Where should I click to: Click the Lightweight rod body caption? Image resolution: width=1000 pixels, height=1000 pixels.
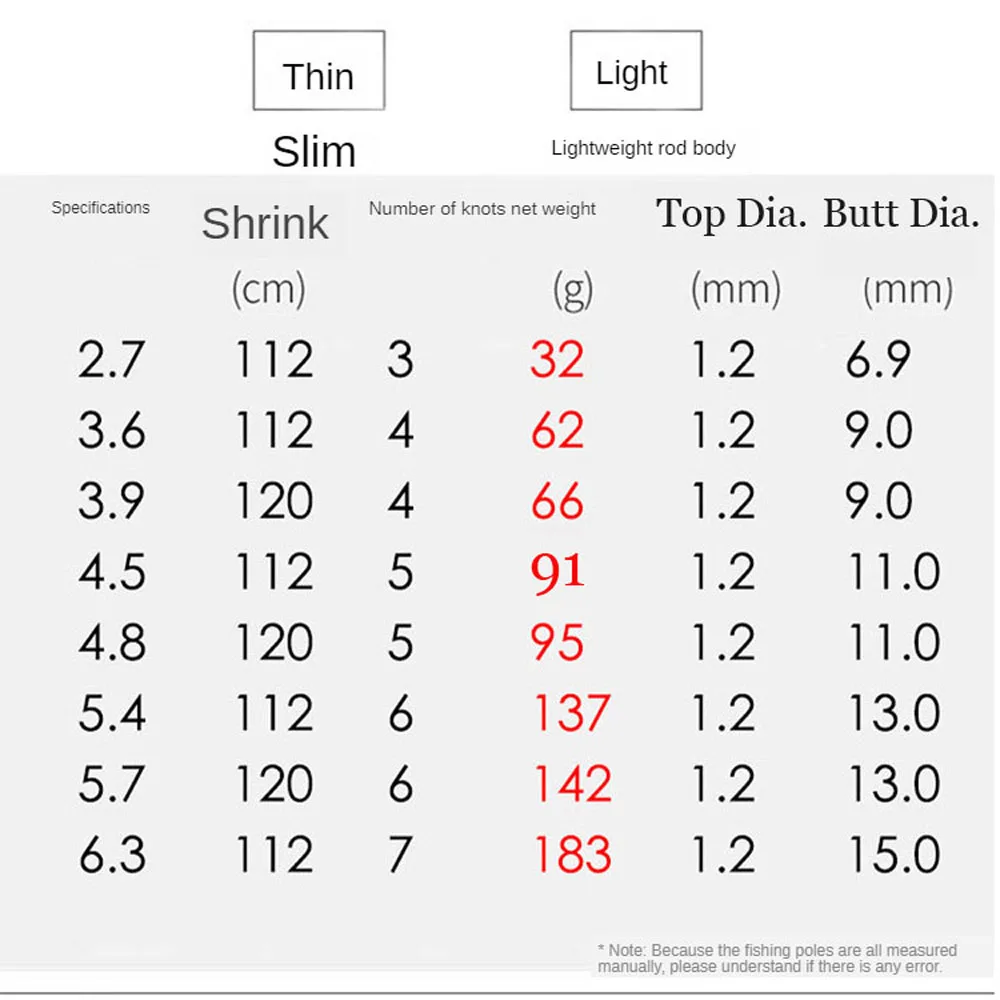click(x=643, y=148)
